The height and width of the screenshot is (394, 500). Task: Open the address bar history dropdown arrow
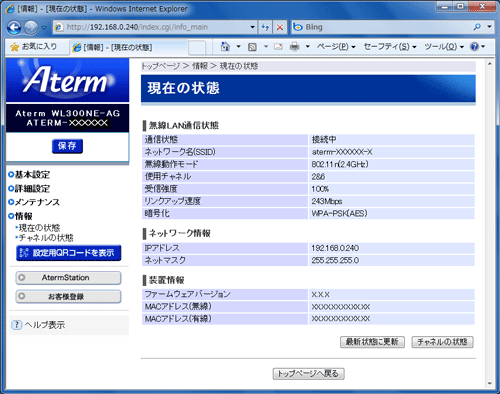[252, 27]
